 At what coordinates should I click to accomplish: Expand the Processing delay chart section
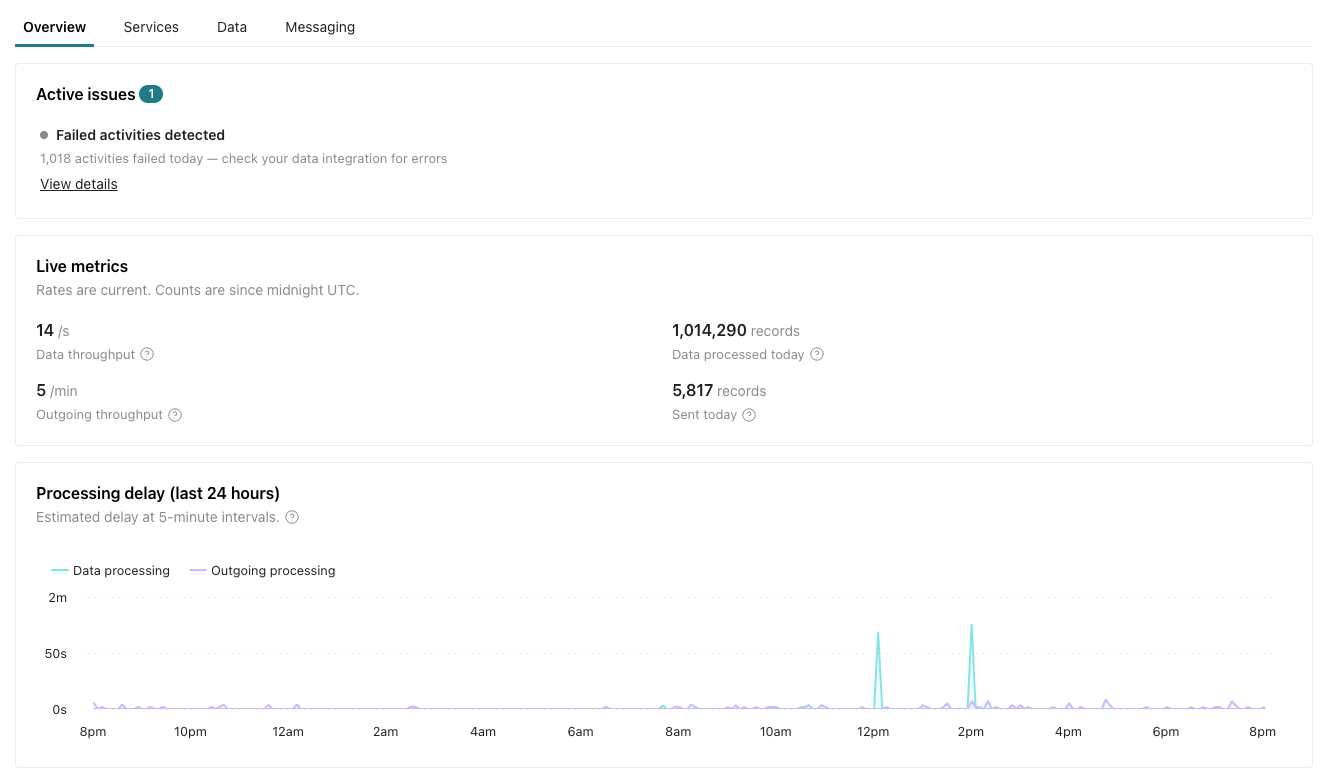pyautogui.click(x=158, y=493)
